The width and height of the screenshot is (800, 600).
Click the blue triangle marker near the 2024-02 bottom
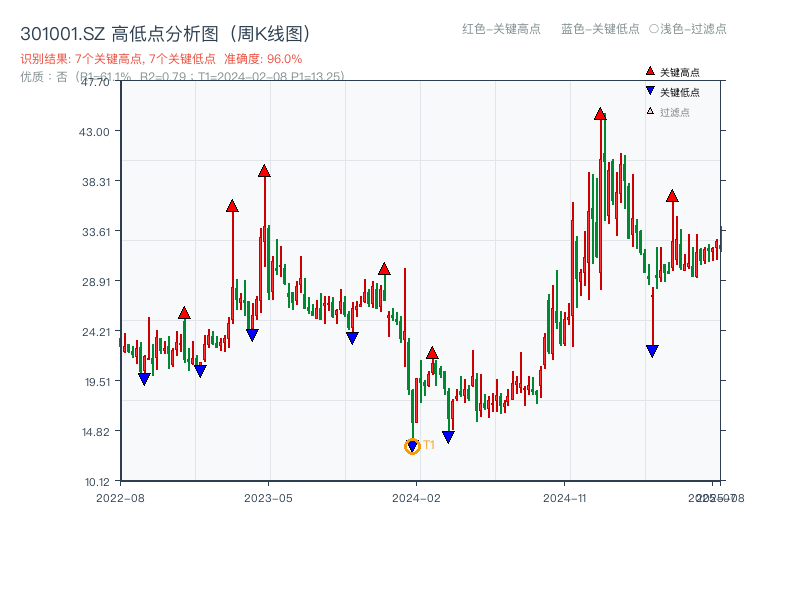(x=448, y=434)
